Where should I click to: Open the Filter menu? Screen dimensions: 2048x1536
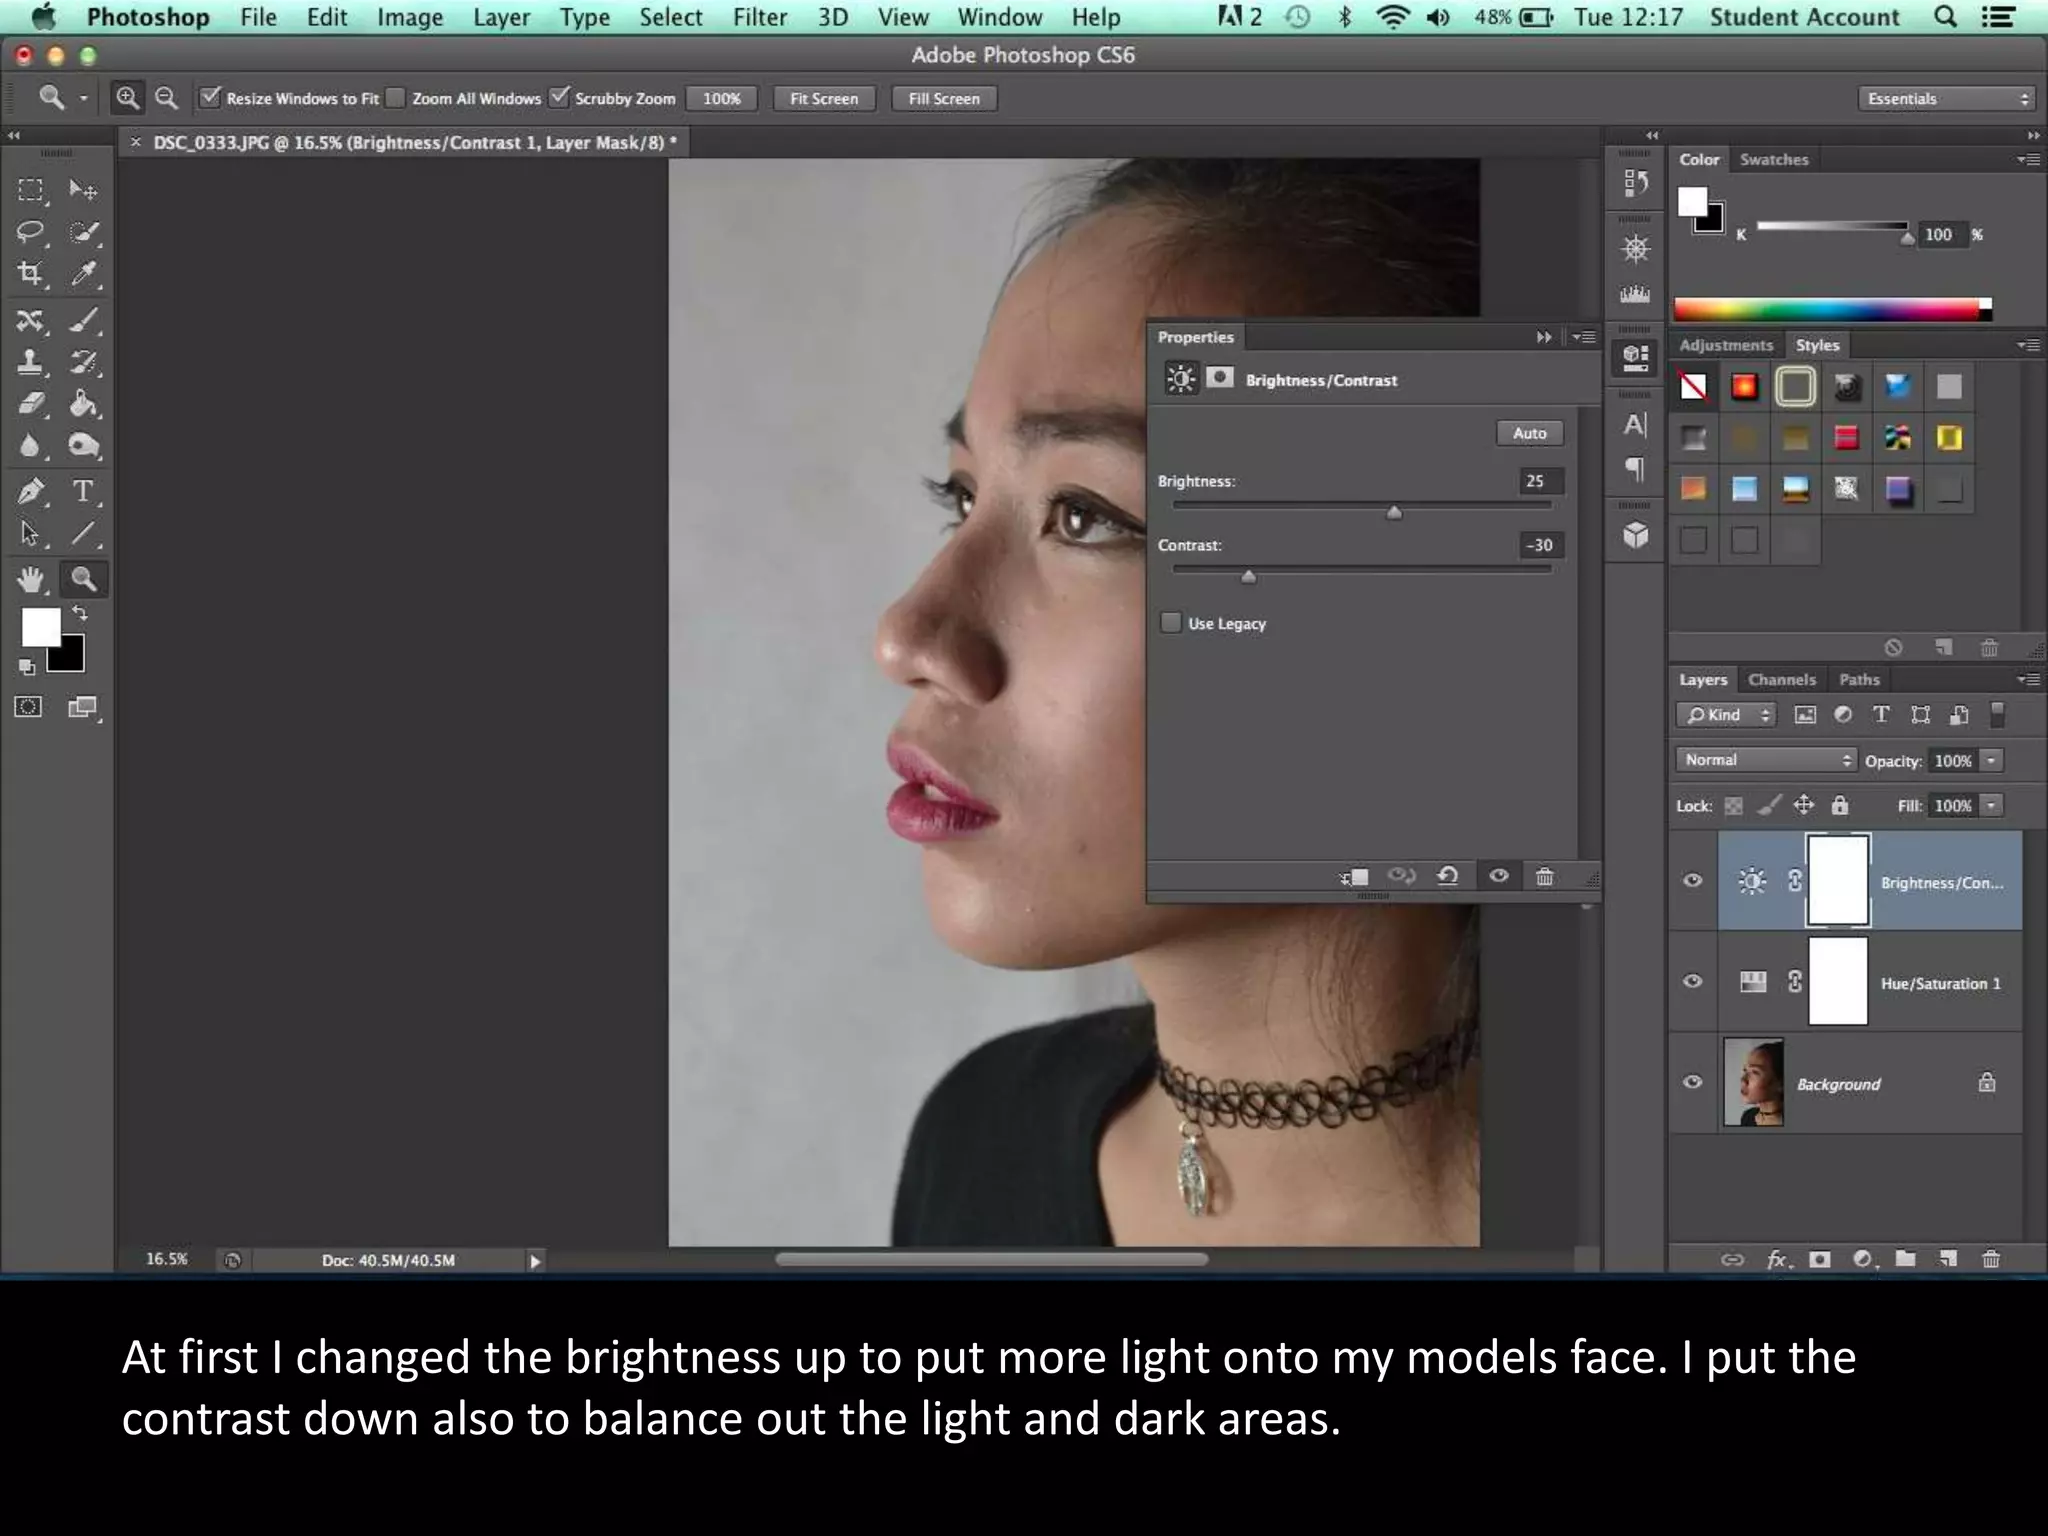click(x=759, y=17)
